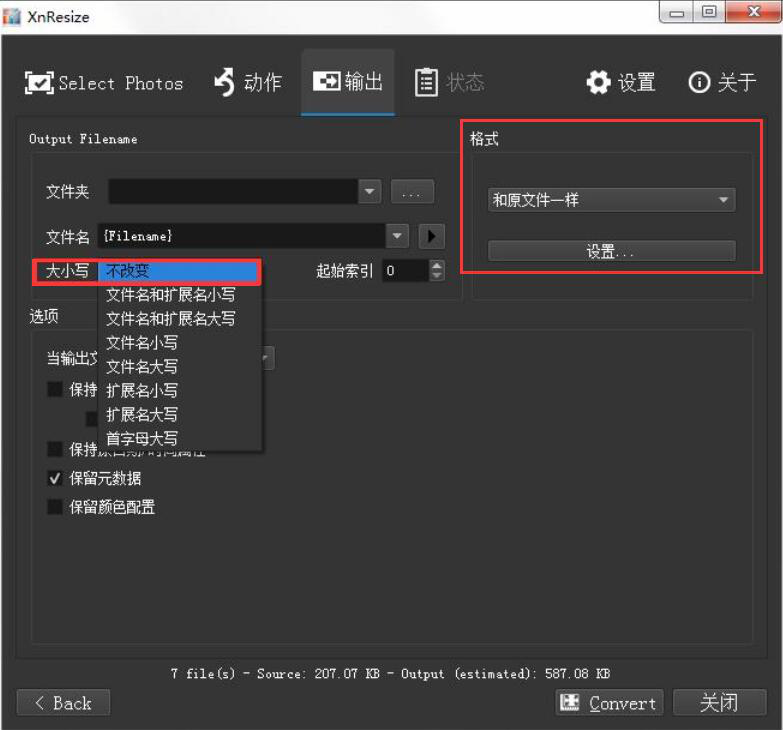Screen dimensions: 783x730
Task: Expand the 文件名 template dropdown
Action: coord(397,236)
